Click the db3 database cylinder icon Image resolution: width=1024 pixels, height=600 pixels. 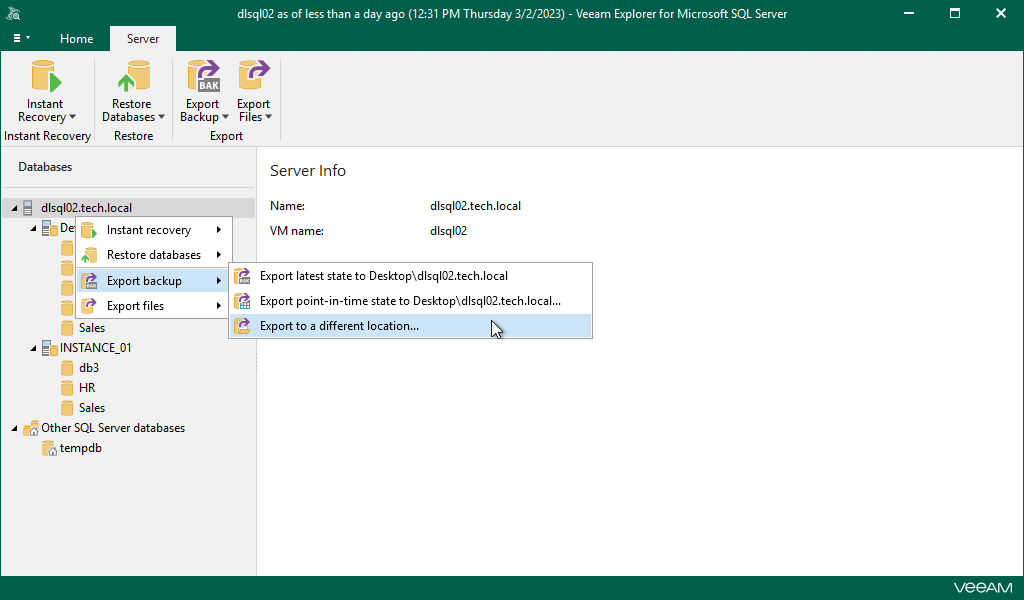(67, 368)
